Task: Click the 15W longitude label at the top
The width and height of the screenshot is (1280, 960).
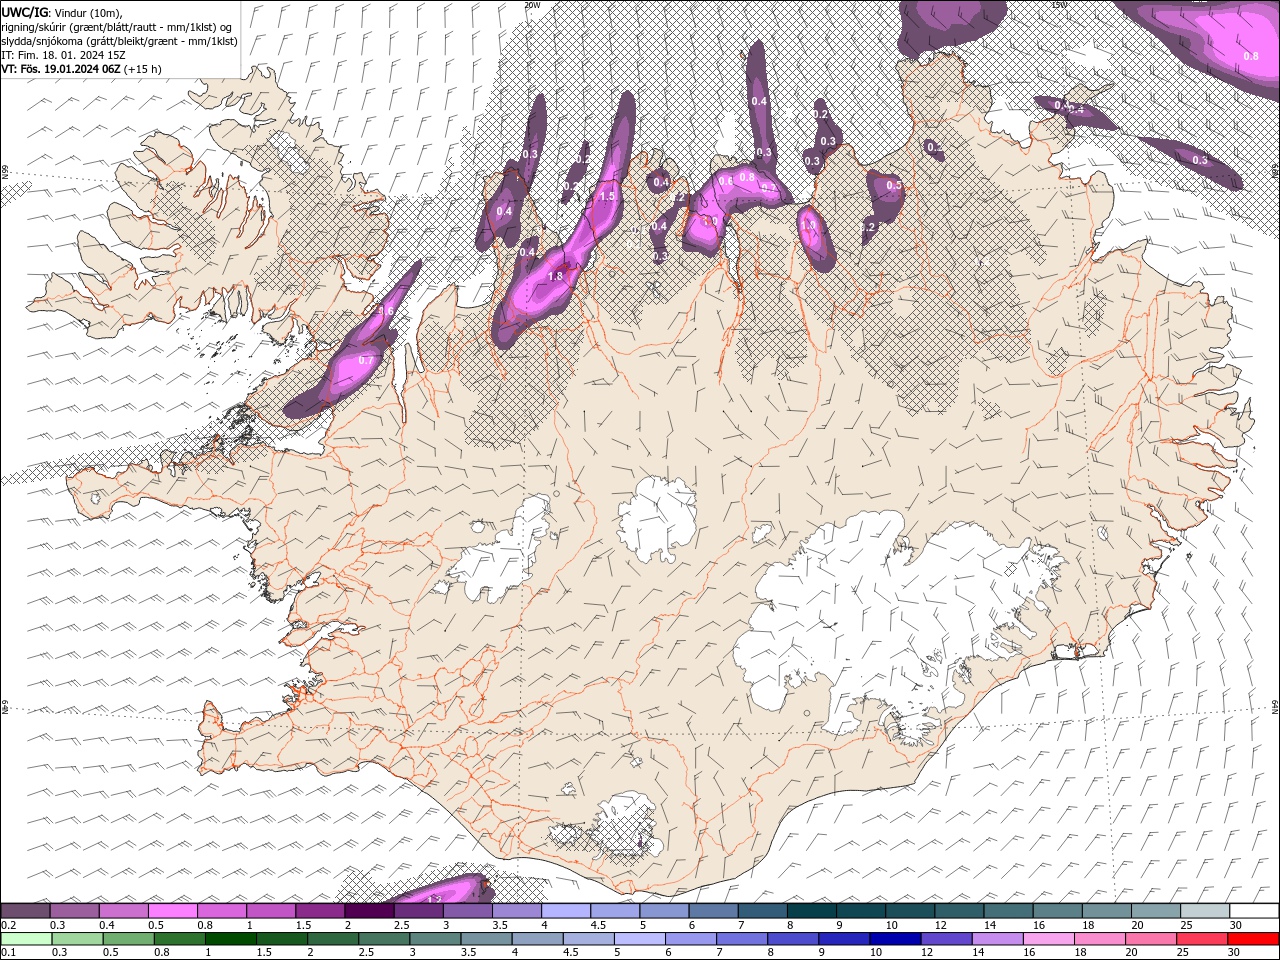Action: click(x=1060, y=5)
